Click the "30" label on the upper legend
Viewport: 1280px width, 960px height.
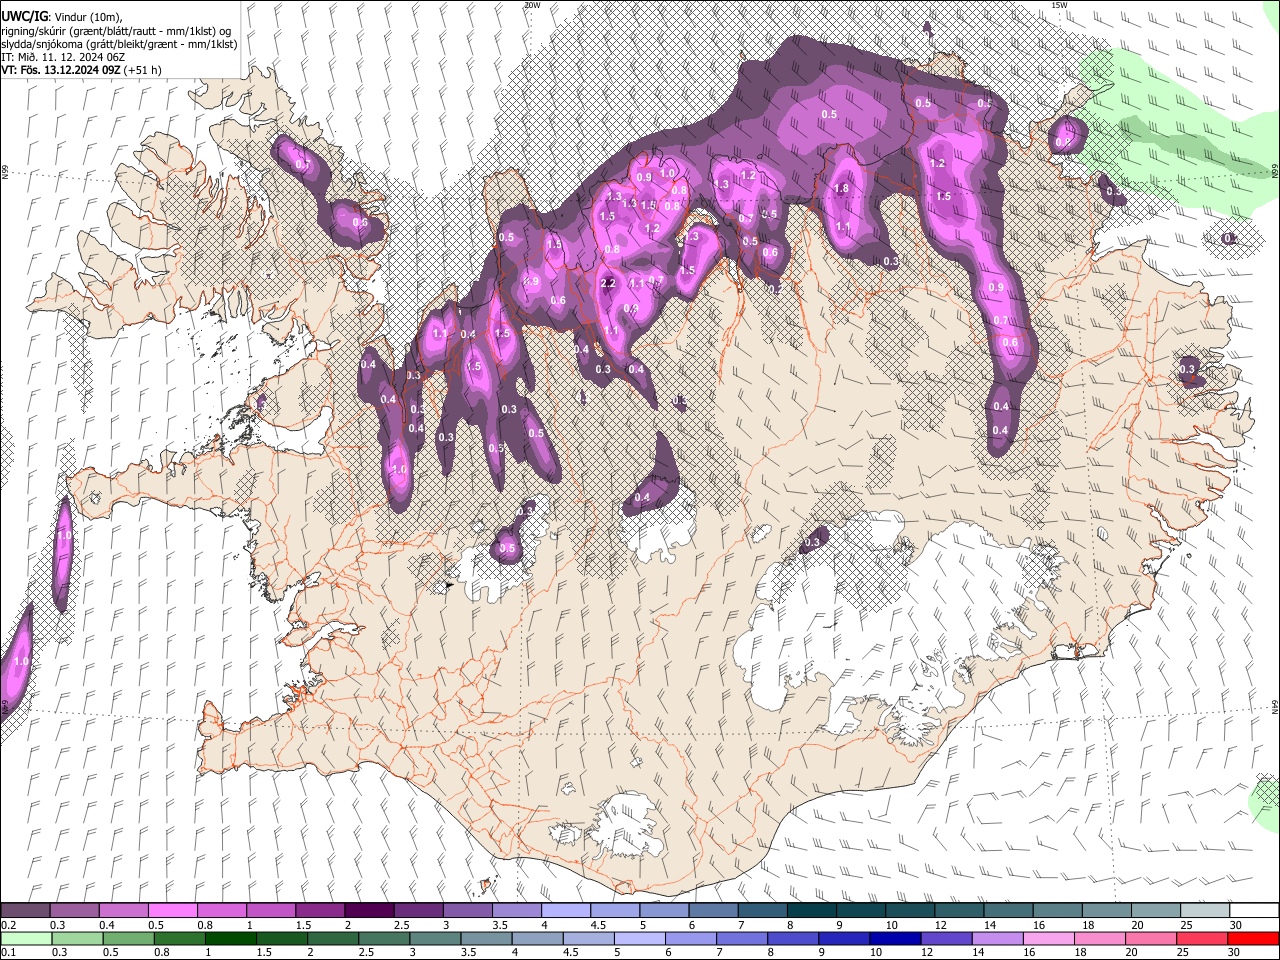(x=1235, y=925)
